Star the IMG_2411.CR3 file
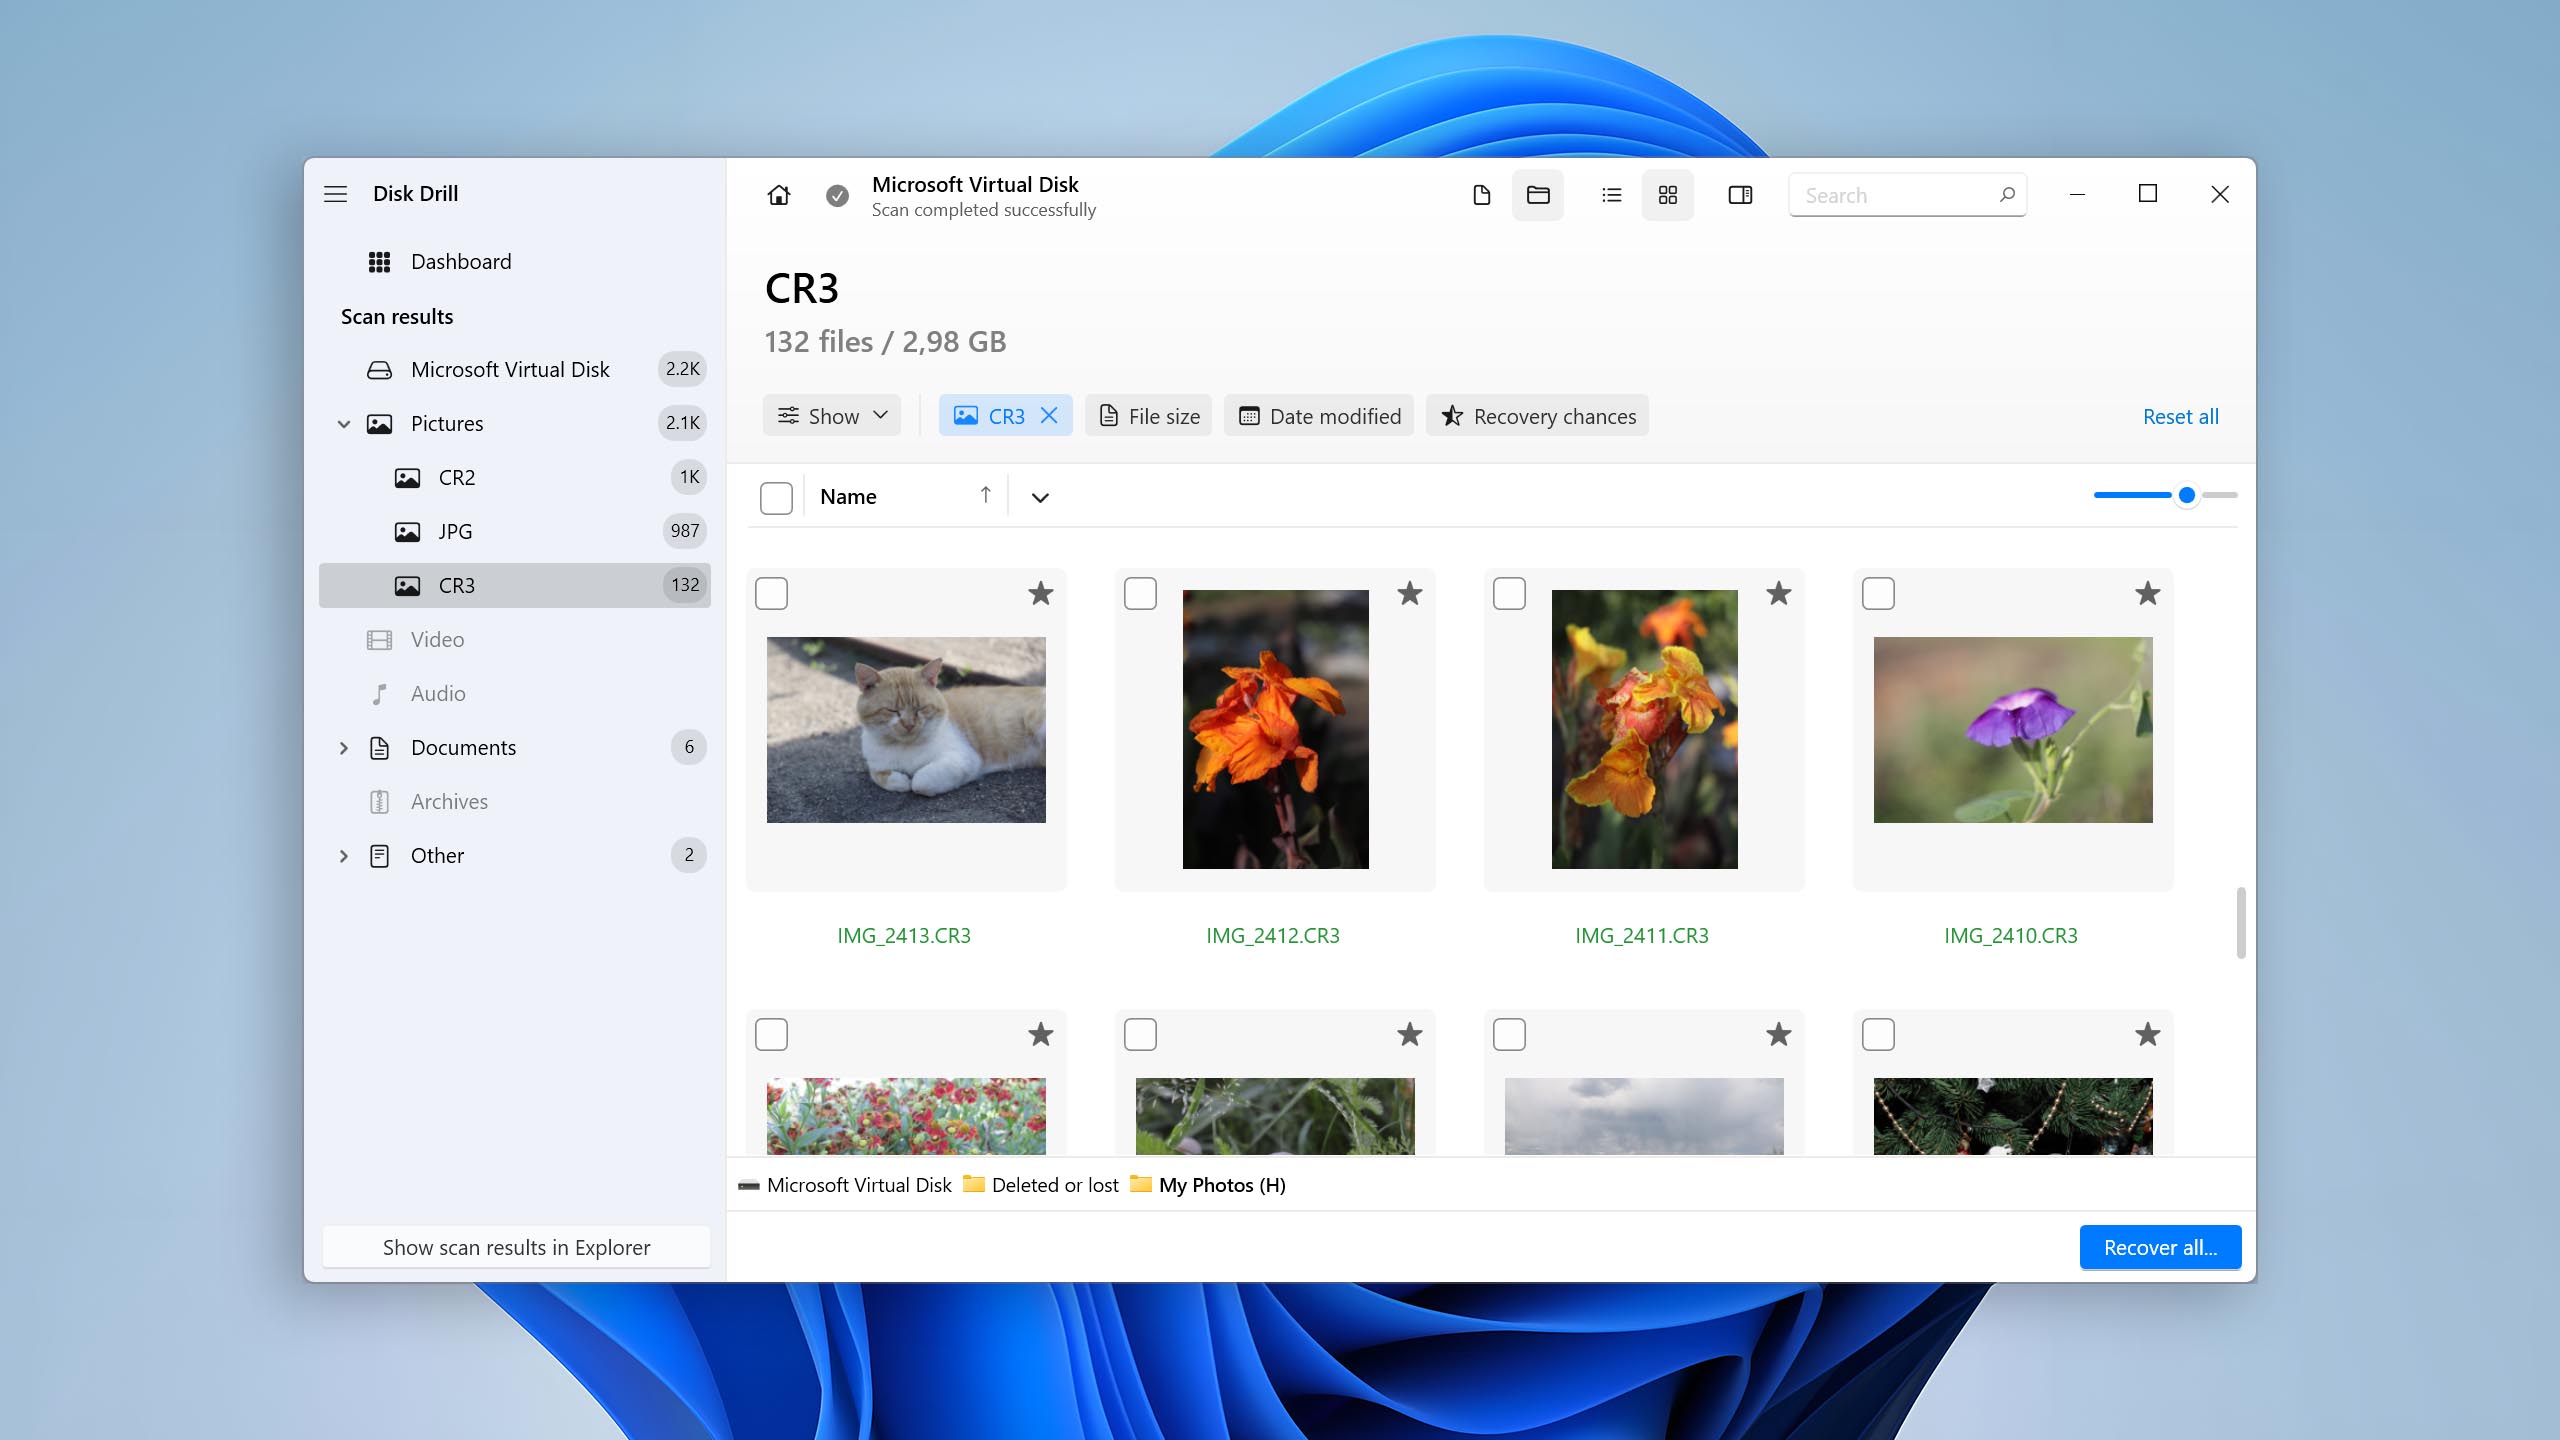The image size is (2560, 1440). [1779, 593]
